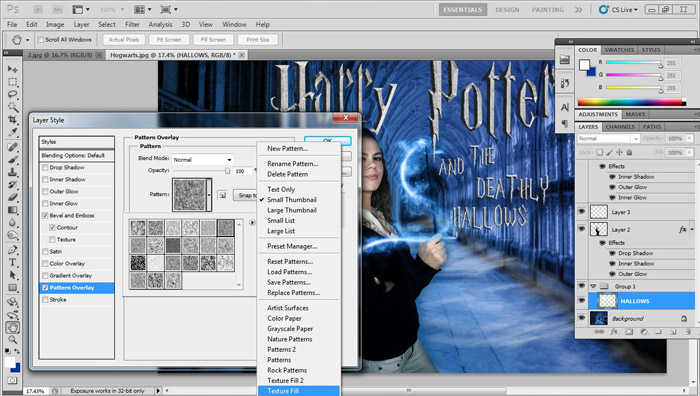The width and height of the screenshot is (700, 396).
Task: Select the History Brush tool
Action: pos(12,184)
